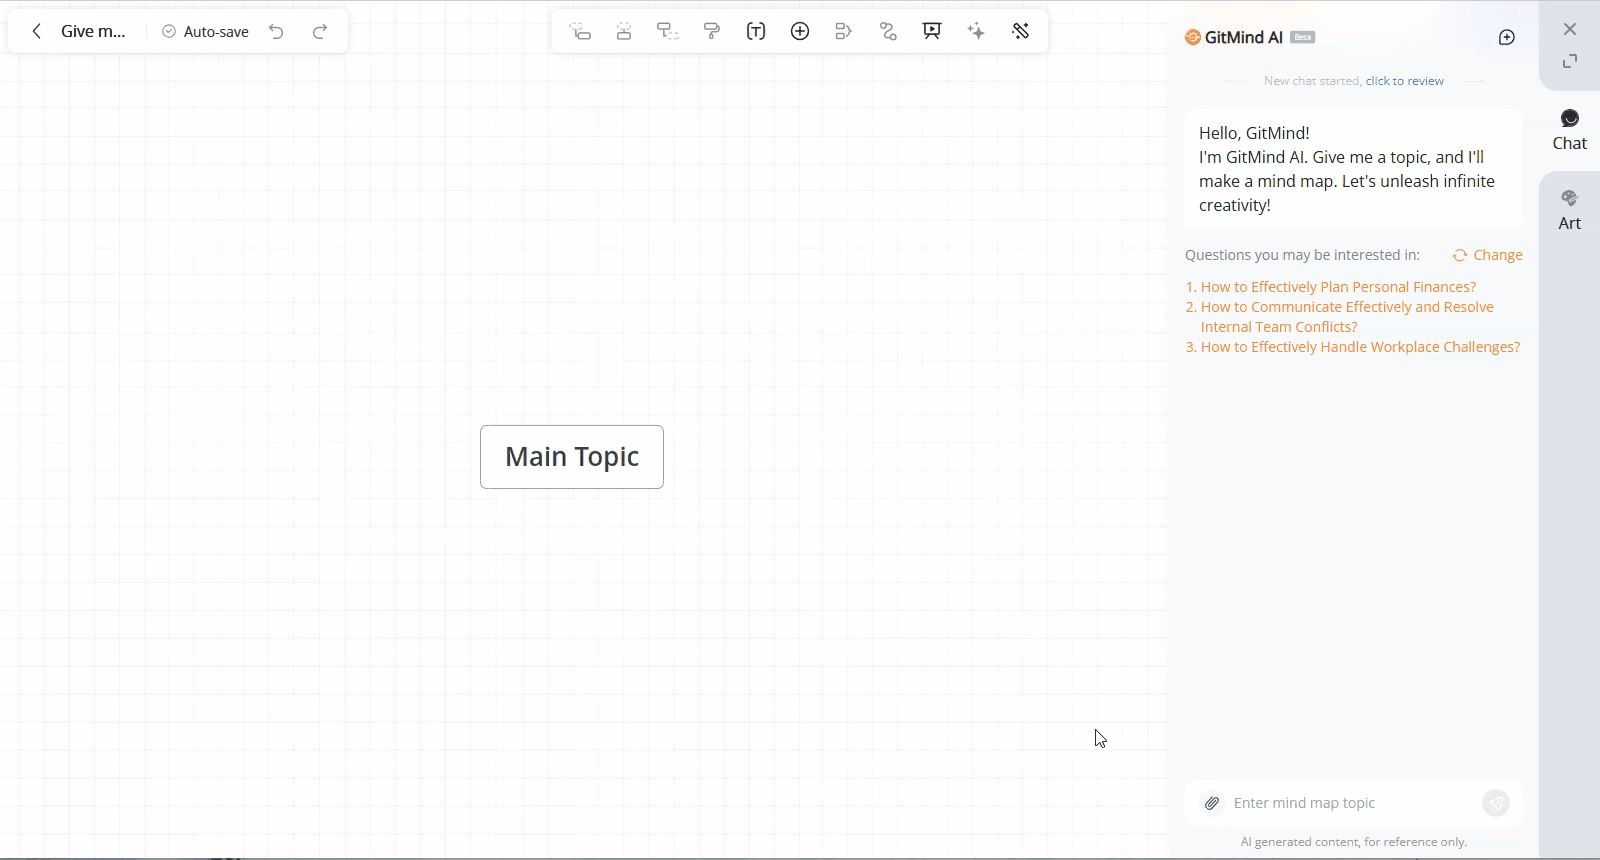Undo the last action

coord(276,32)
